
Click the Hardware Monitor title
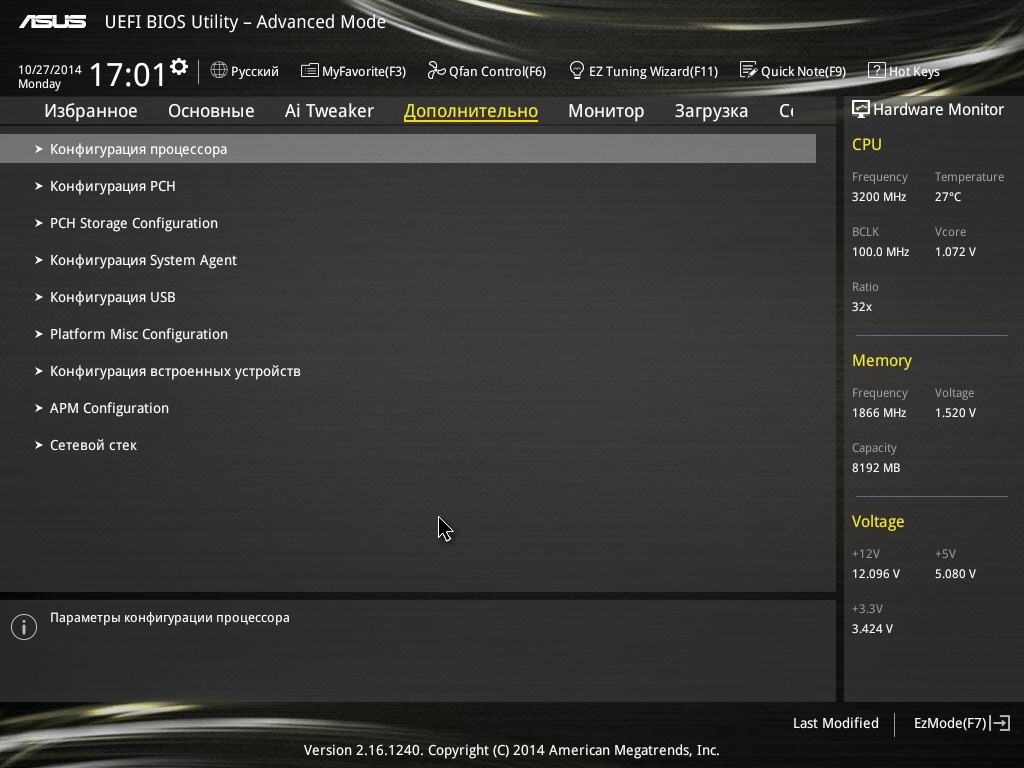[938, 110]
